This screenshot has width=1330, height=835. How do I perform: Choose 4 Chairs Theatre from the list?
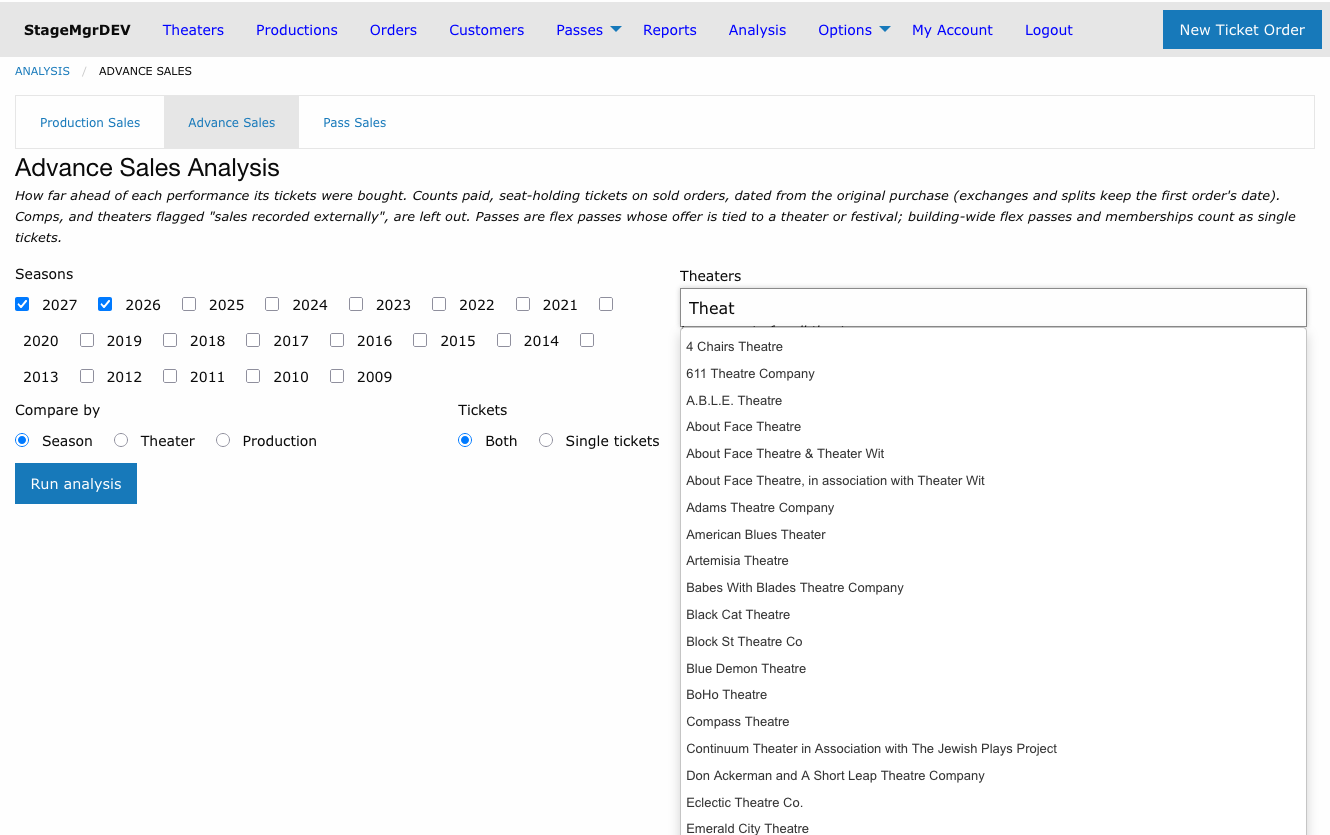click(x=993, y=347)
